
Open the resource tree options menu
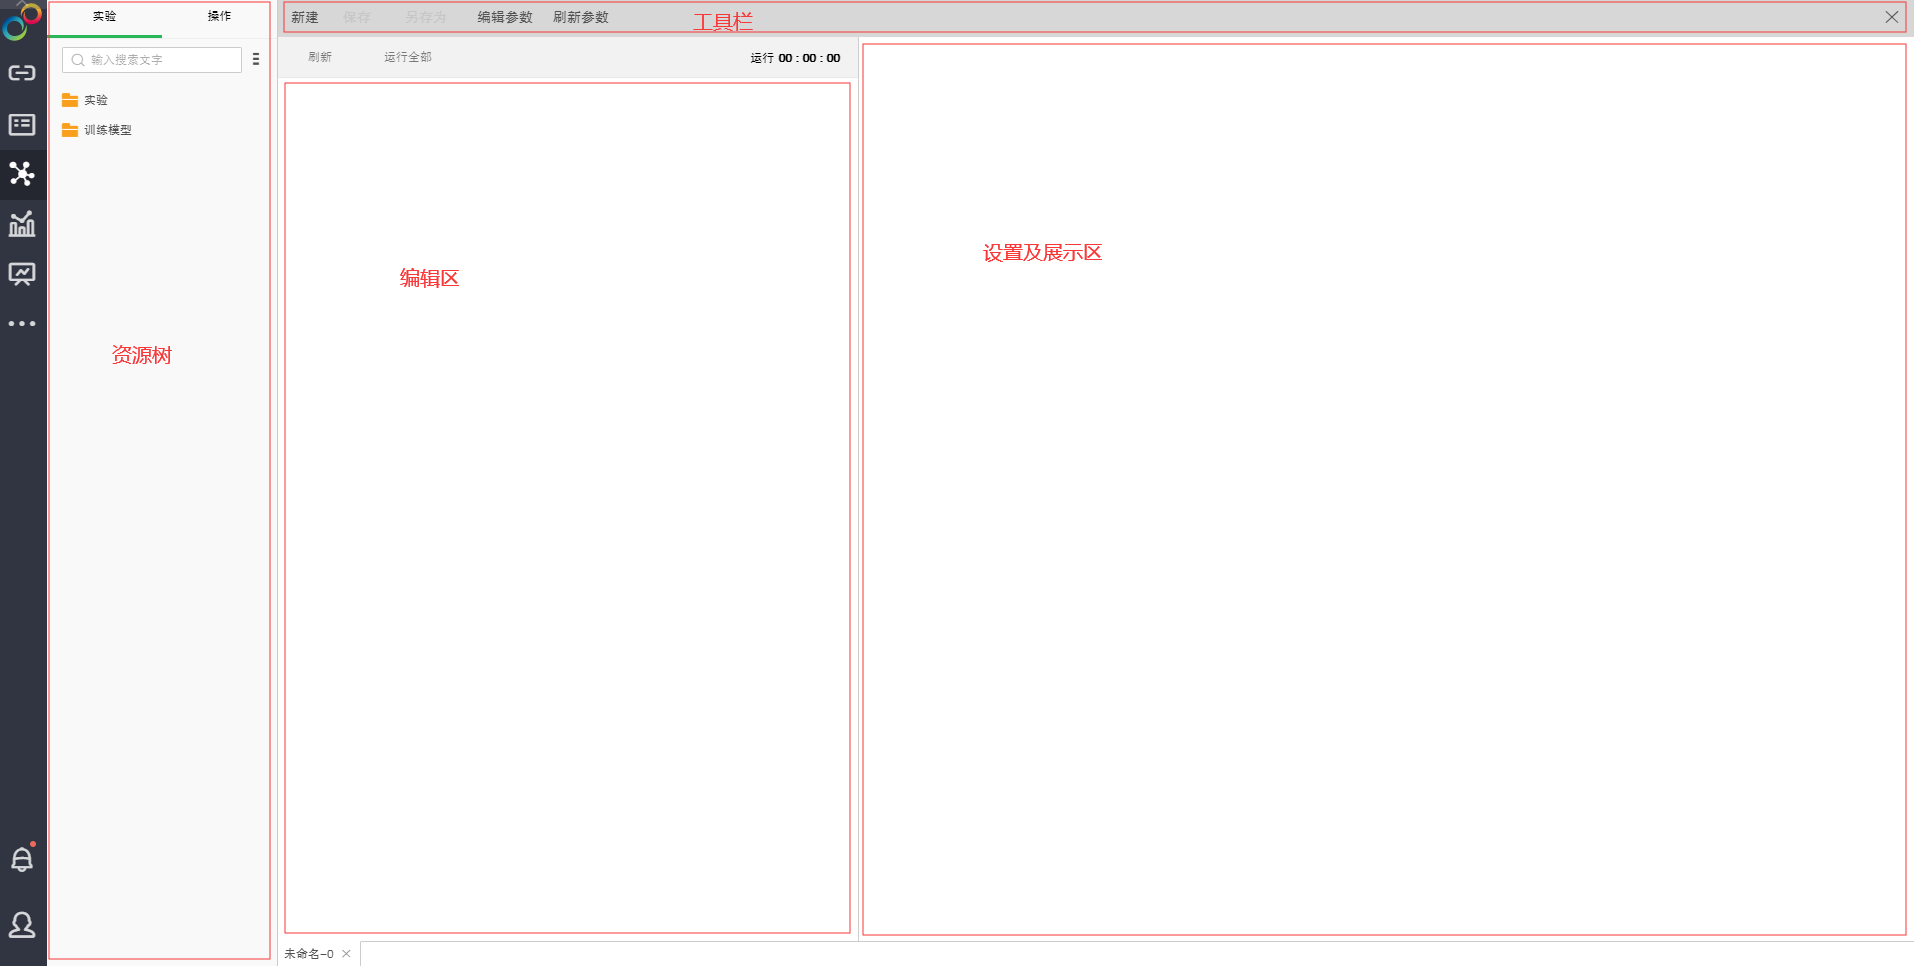(x=256, y=59)
